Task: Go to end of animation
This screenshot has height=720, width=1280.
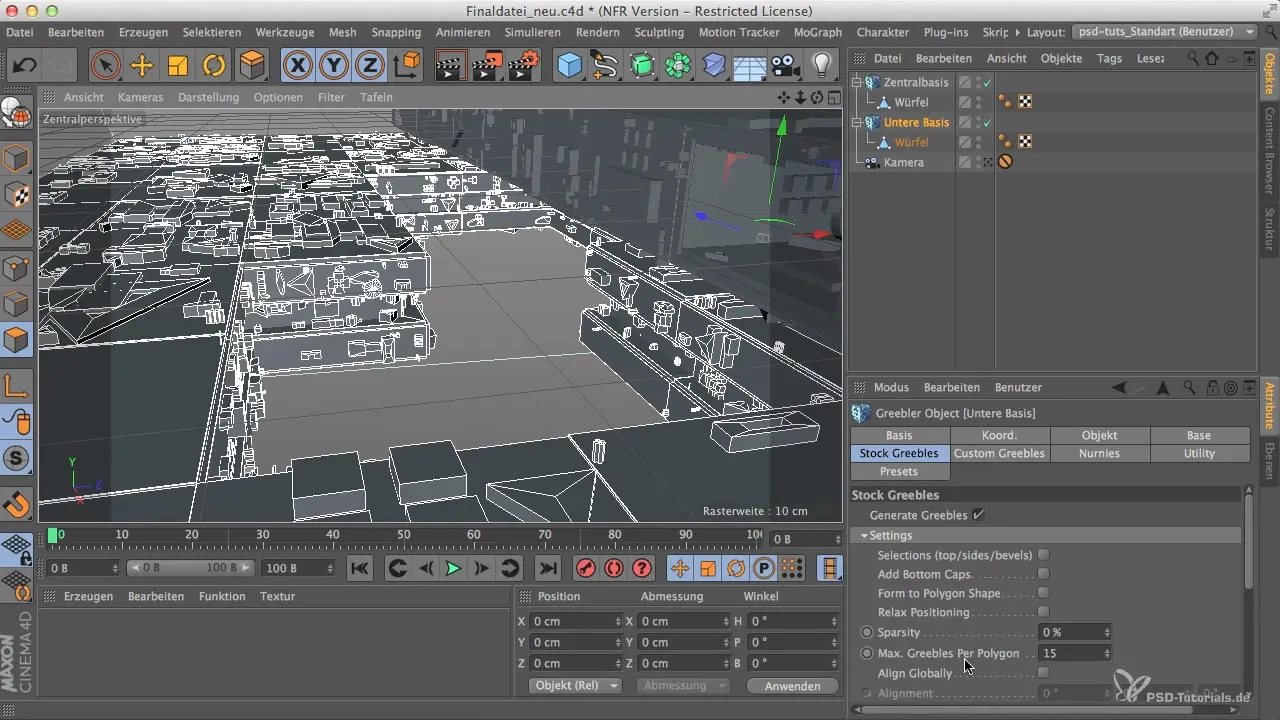Action: point(547,568)
